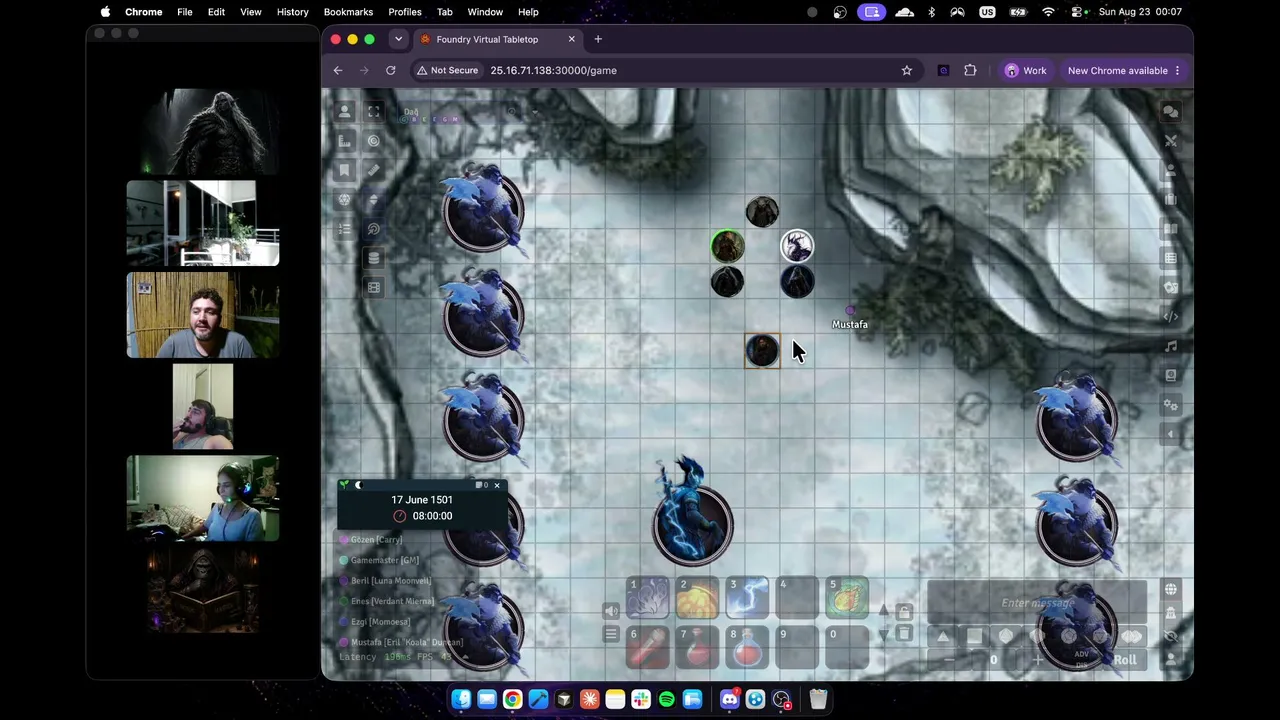The image size is (1280, 720).
Task: Open the hotbar menu lines icon
Action: click(611, 634)
